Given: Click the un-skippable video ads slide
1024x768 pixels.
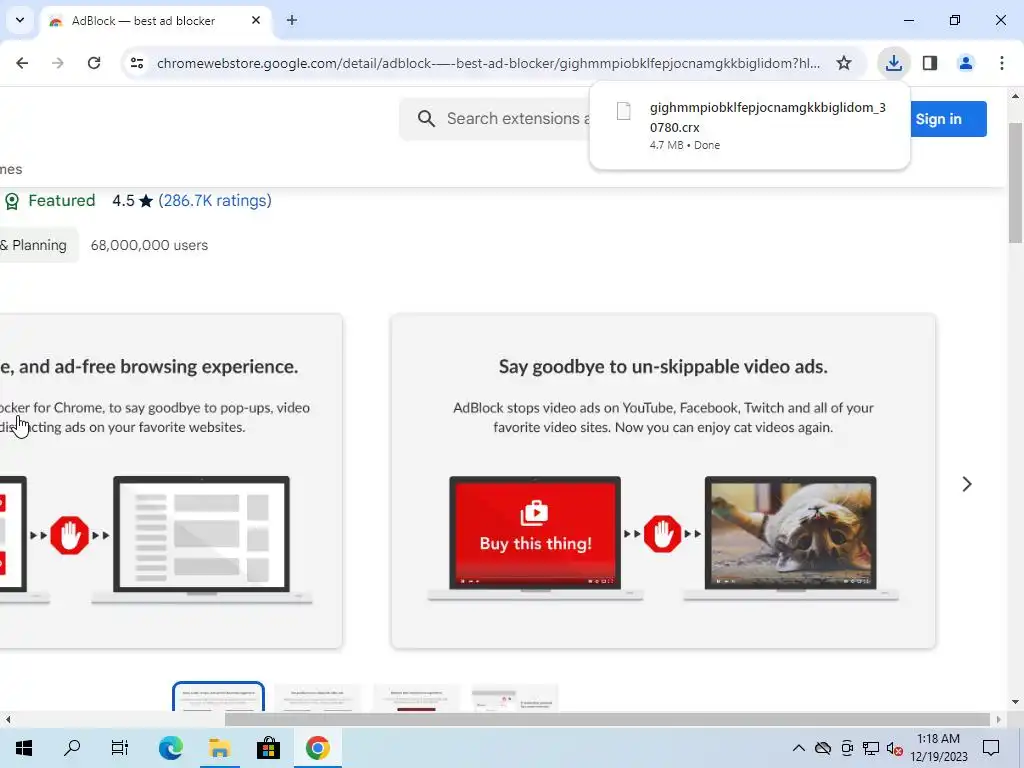Looking at the screenshot, I should [x=663, y=481].
